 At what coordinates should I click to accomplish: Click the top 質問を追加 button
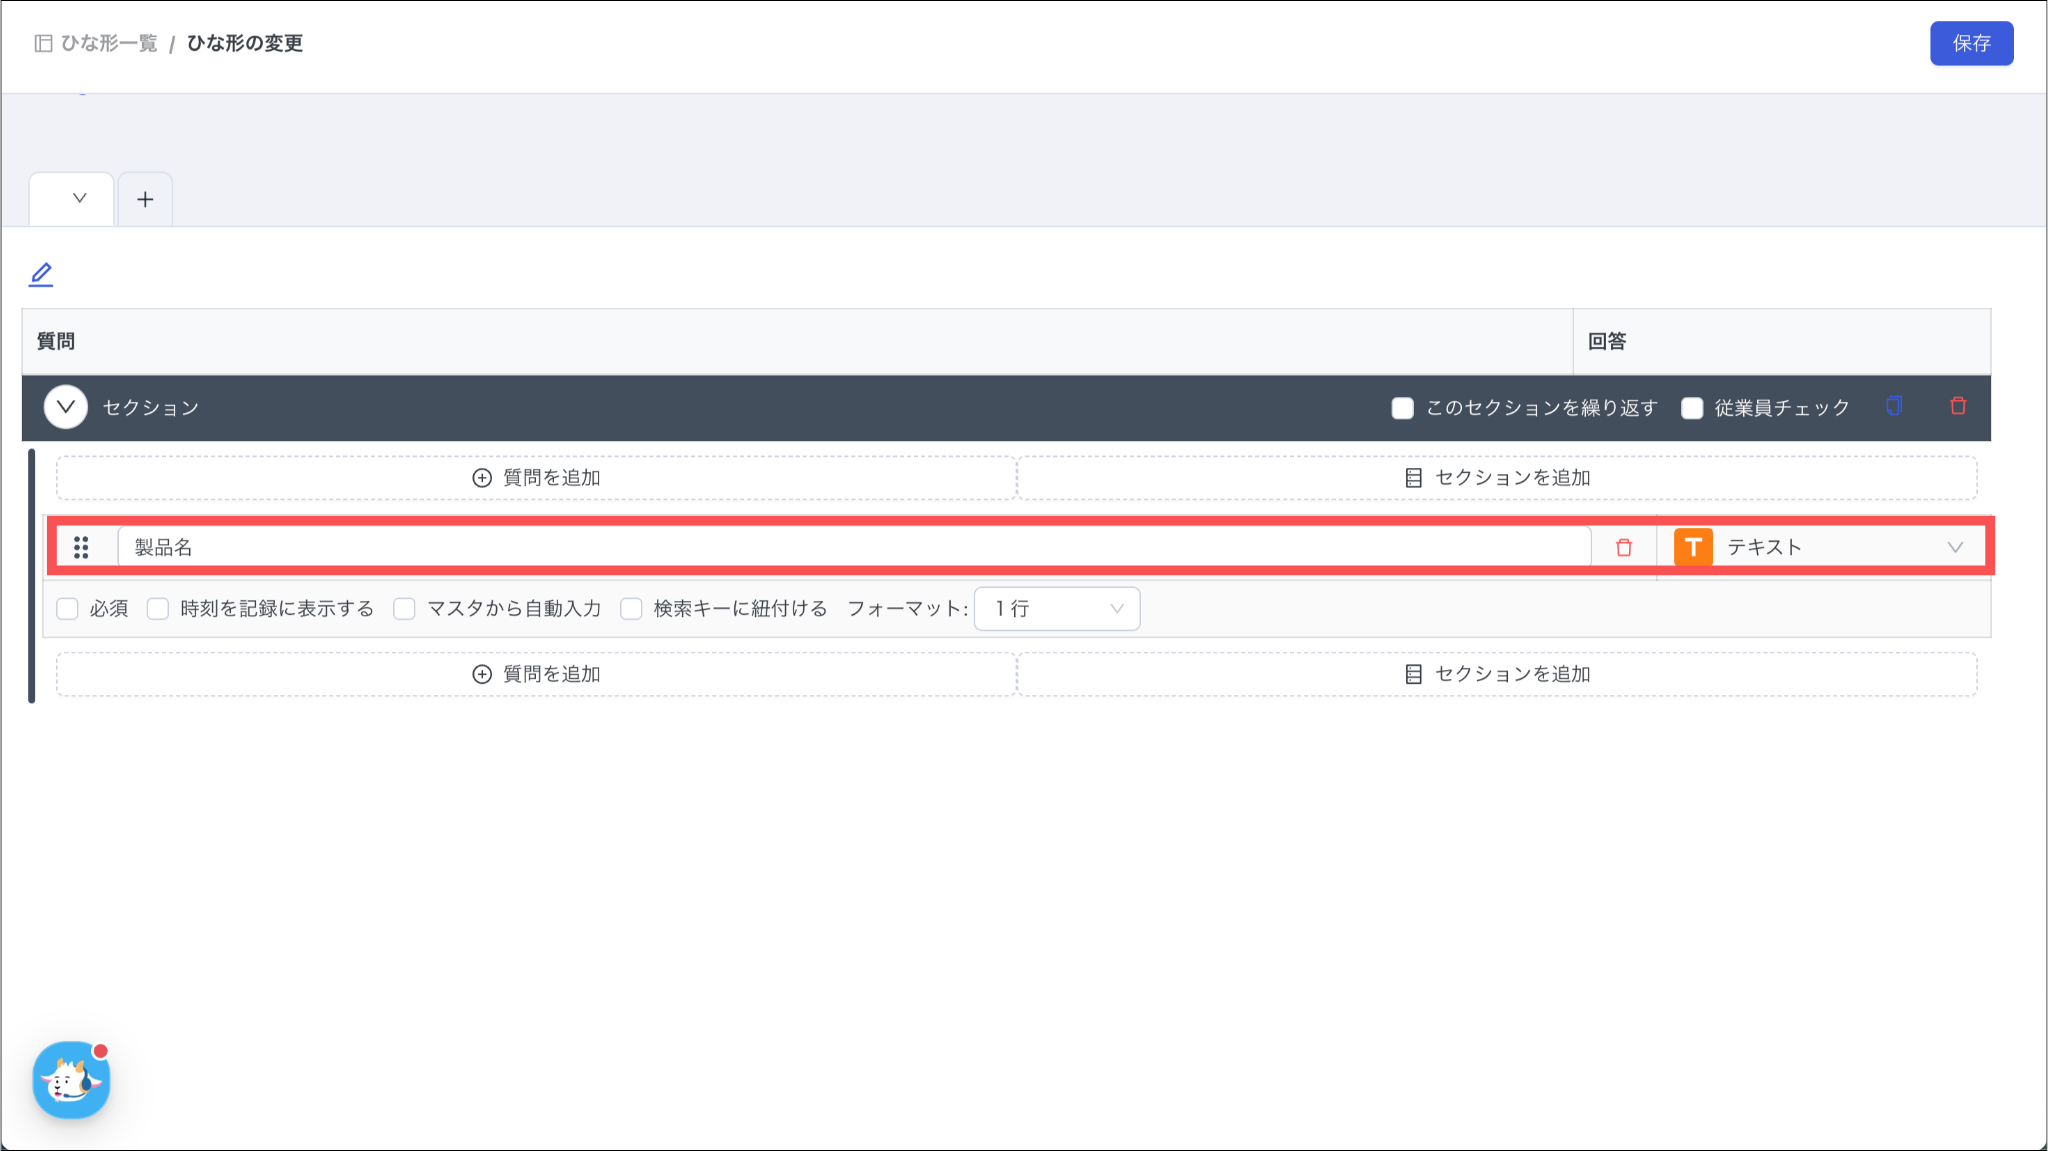coord(536,478)
